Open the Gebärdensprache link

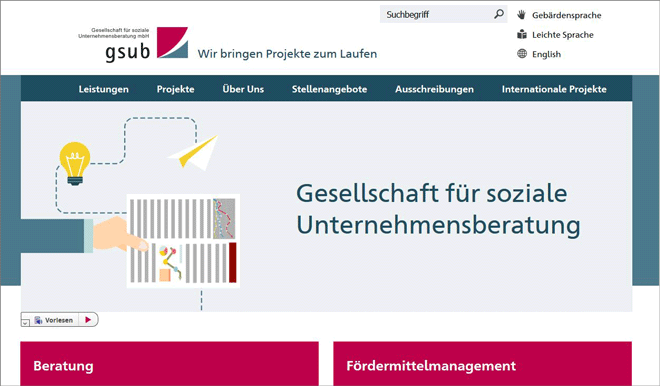click(567, 15)
